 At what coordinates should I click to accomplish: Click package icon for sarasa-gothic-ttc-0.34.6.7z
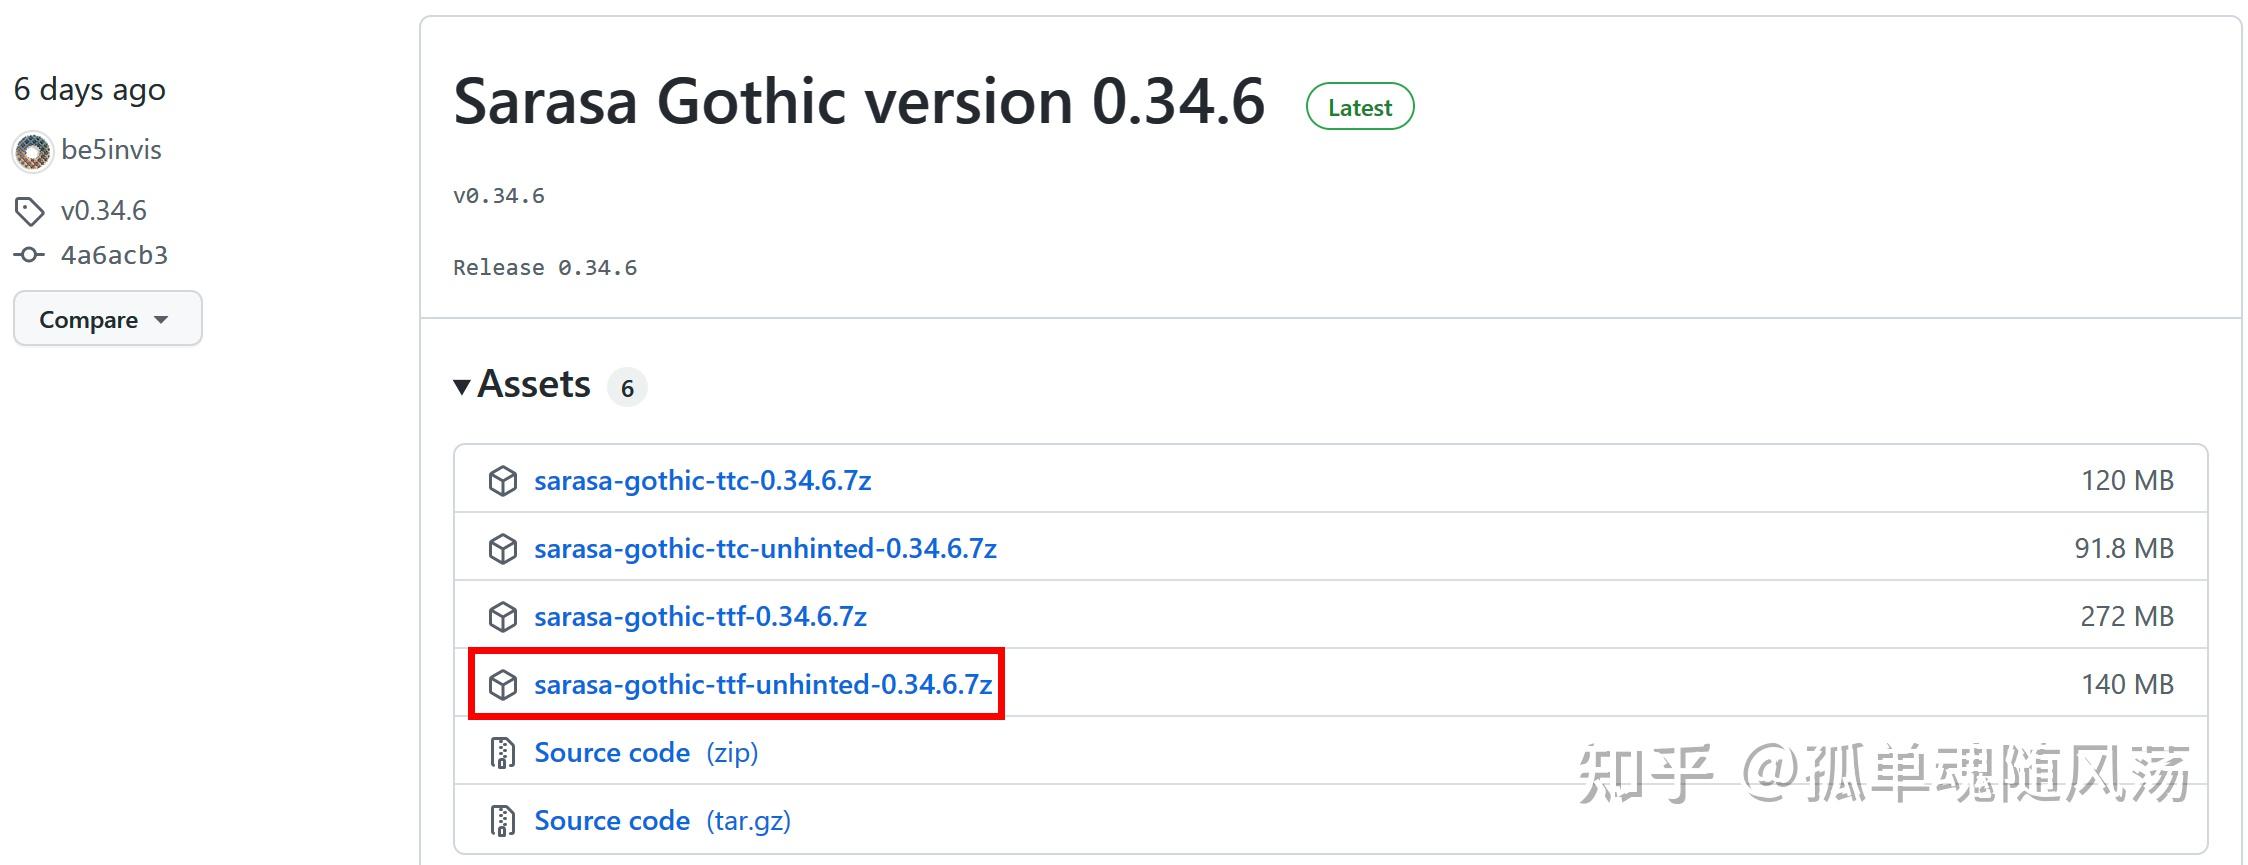pyautogui.click(x=503, y=481)
